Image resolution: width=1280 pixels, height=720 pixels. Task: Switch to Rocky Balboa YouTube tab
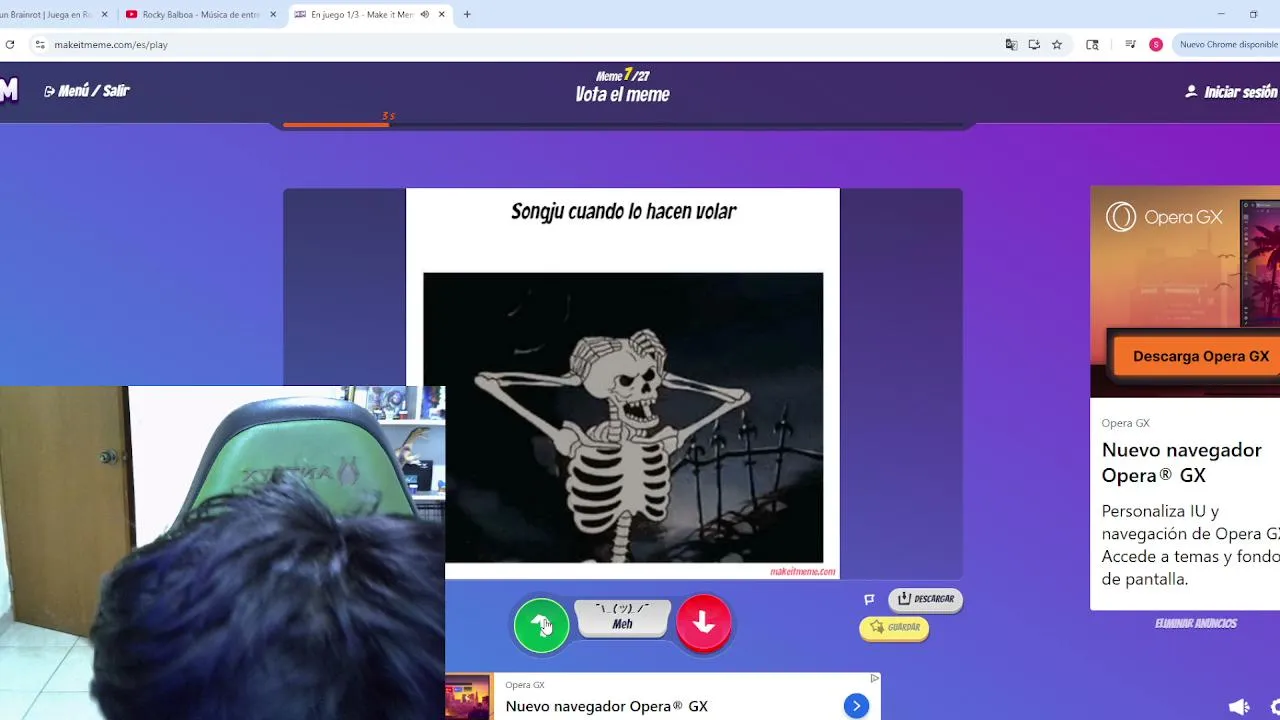coord(199,15)
